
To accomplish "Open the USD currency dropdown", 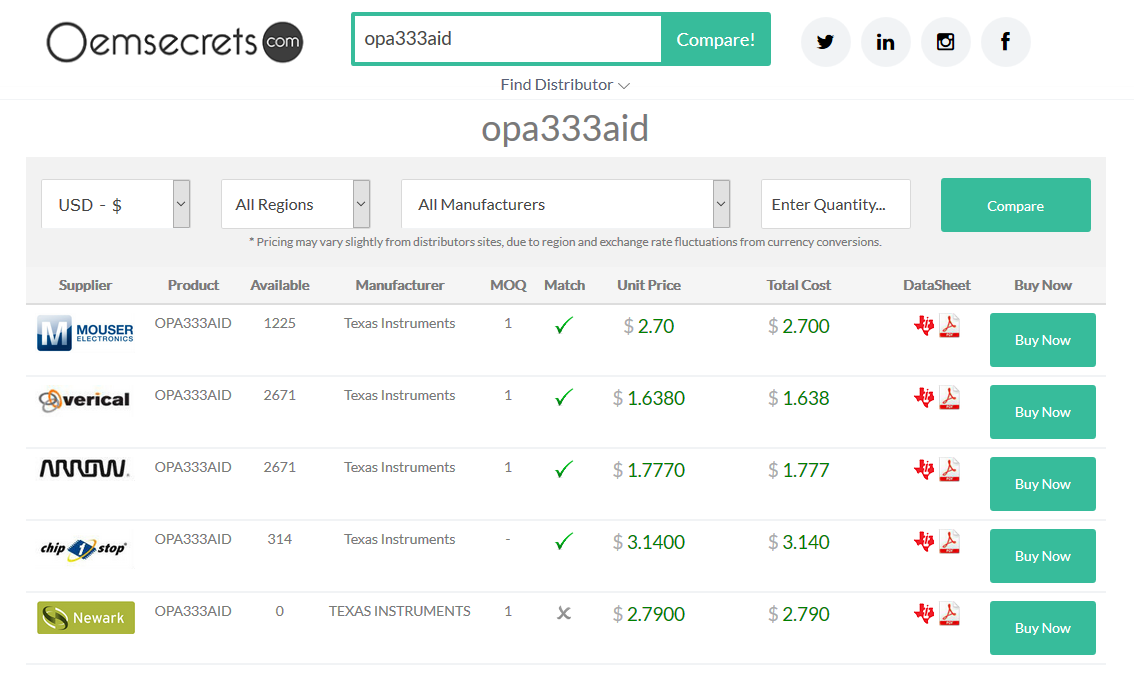I will pos(116,204).
